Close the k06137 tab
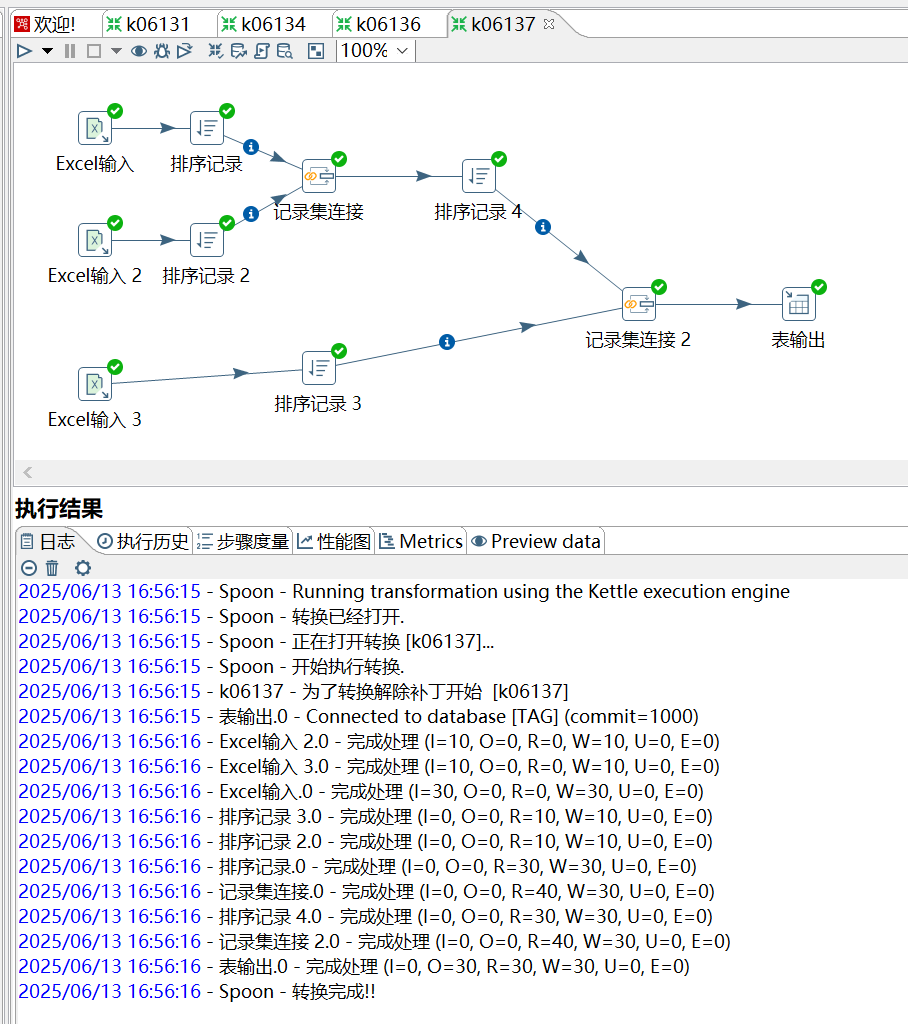The width and height of the screenshot is (908, 1024). tap(549, 24)
